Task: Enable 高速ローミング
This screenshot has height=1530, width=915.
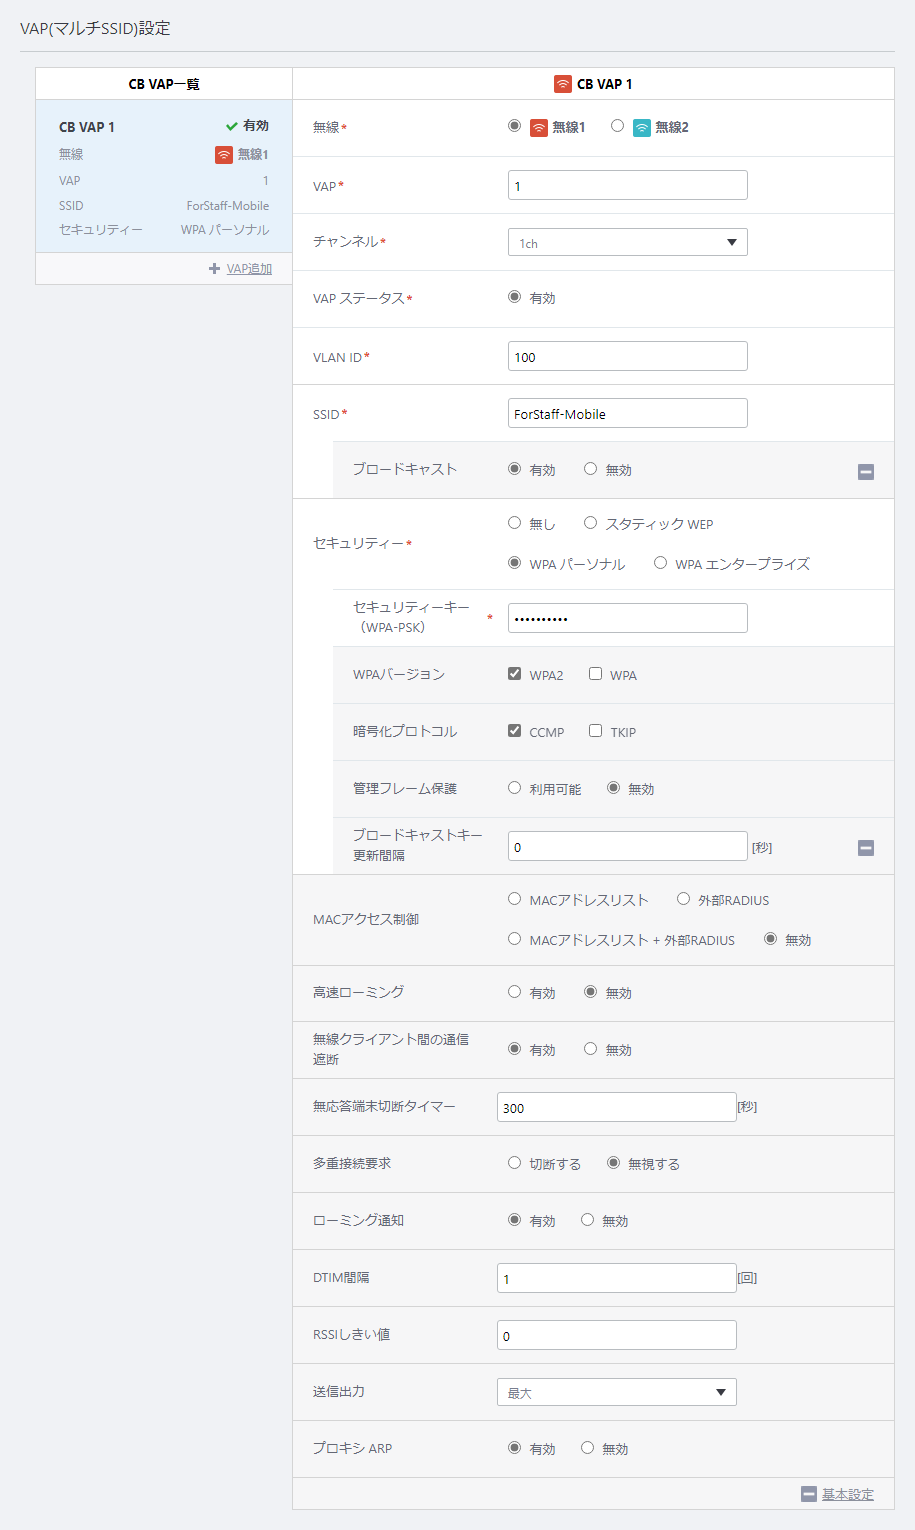Action: point(514,992)
